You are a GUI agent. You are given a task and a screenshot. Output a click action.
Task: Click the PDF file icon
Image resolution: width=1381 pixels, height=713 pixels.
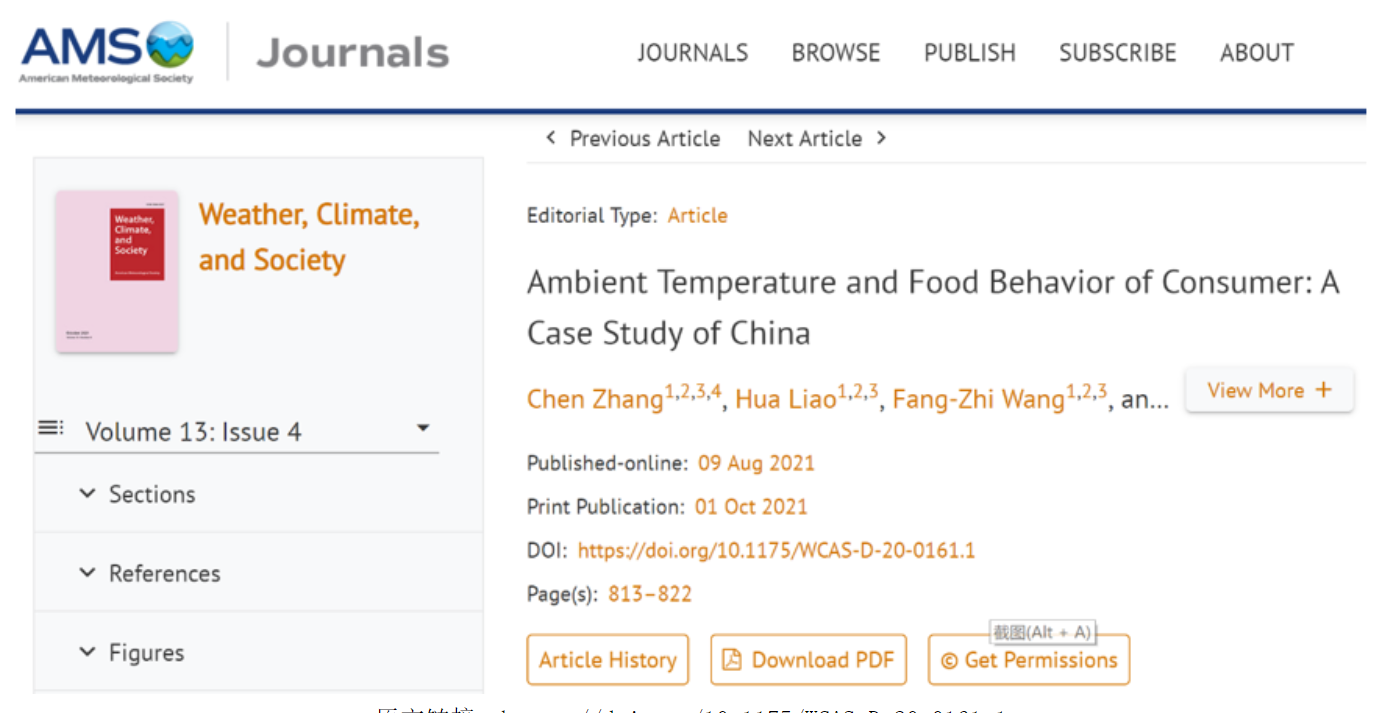(732, 660)
